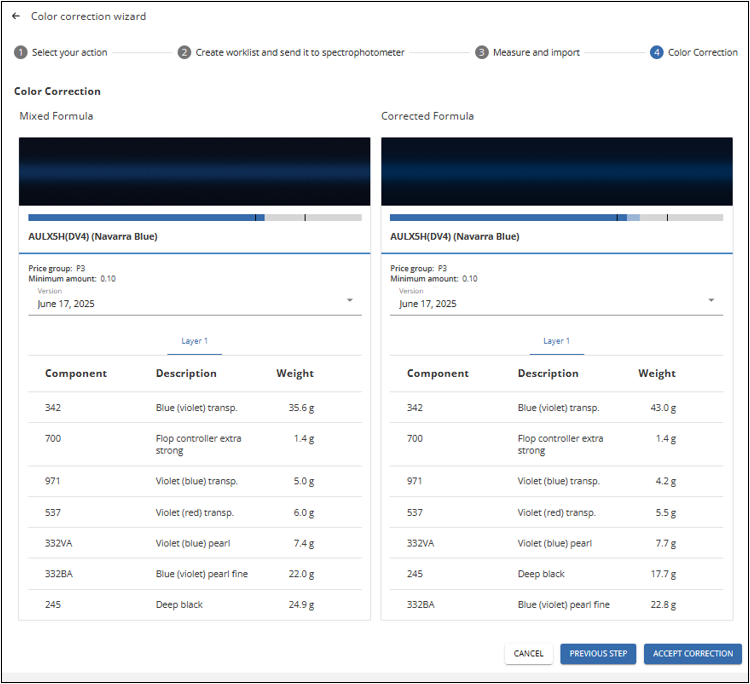Select Layer 1 tab in Corrected Formula

556,341
